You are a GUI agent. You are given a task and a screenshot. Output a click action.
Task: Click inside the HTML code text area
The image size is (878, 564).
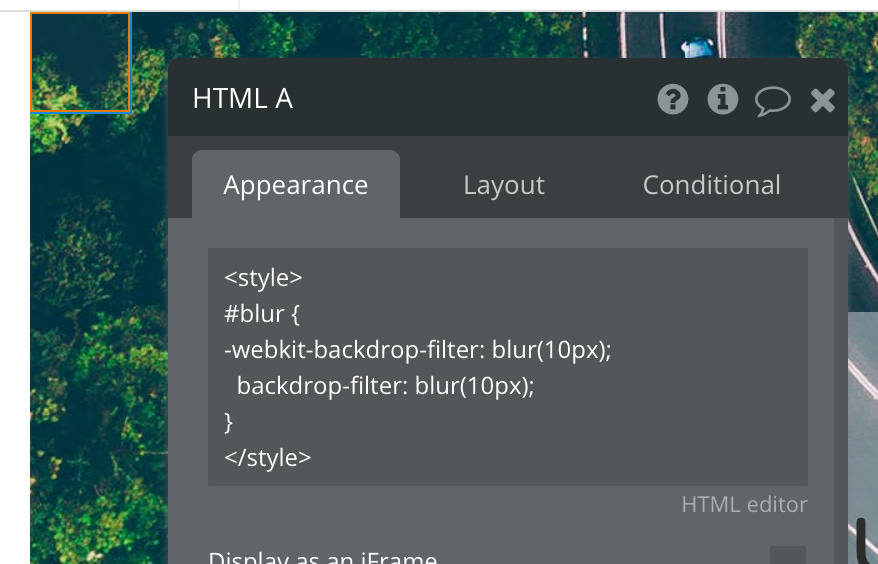pyautogui.click(x=507, y=367)
